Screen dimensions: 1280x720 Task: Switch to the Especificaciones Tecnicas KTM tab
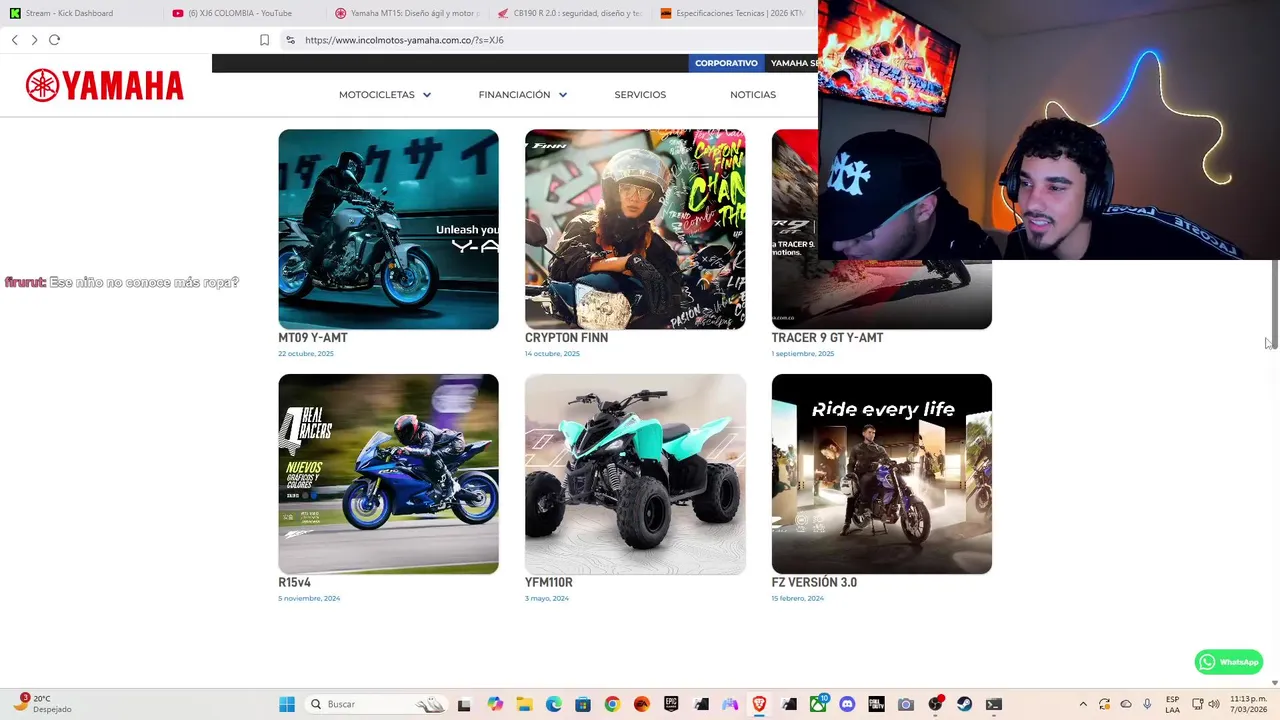click(733, 13)
